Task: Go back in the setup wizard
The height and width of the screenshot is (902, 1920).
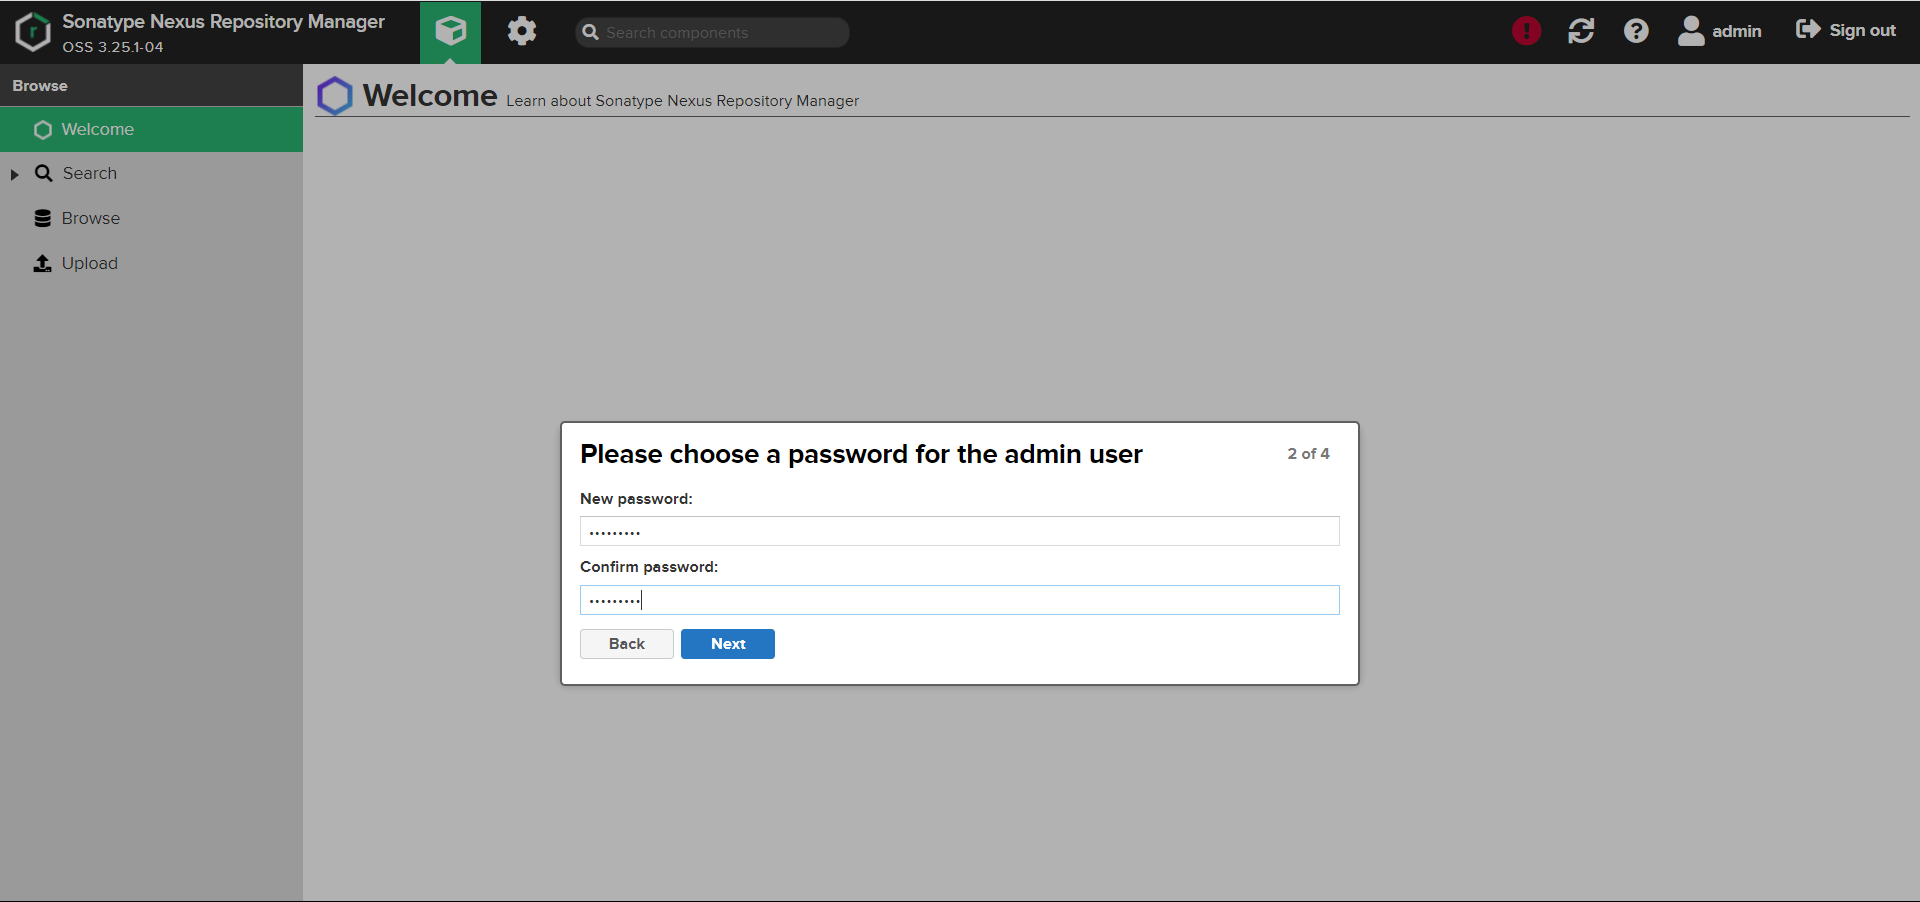Action: coord(626,643)
